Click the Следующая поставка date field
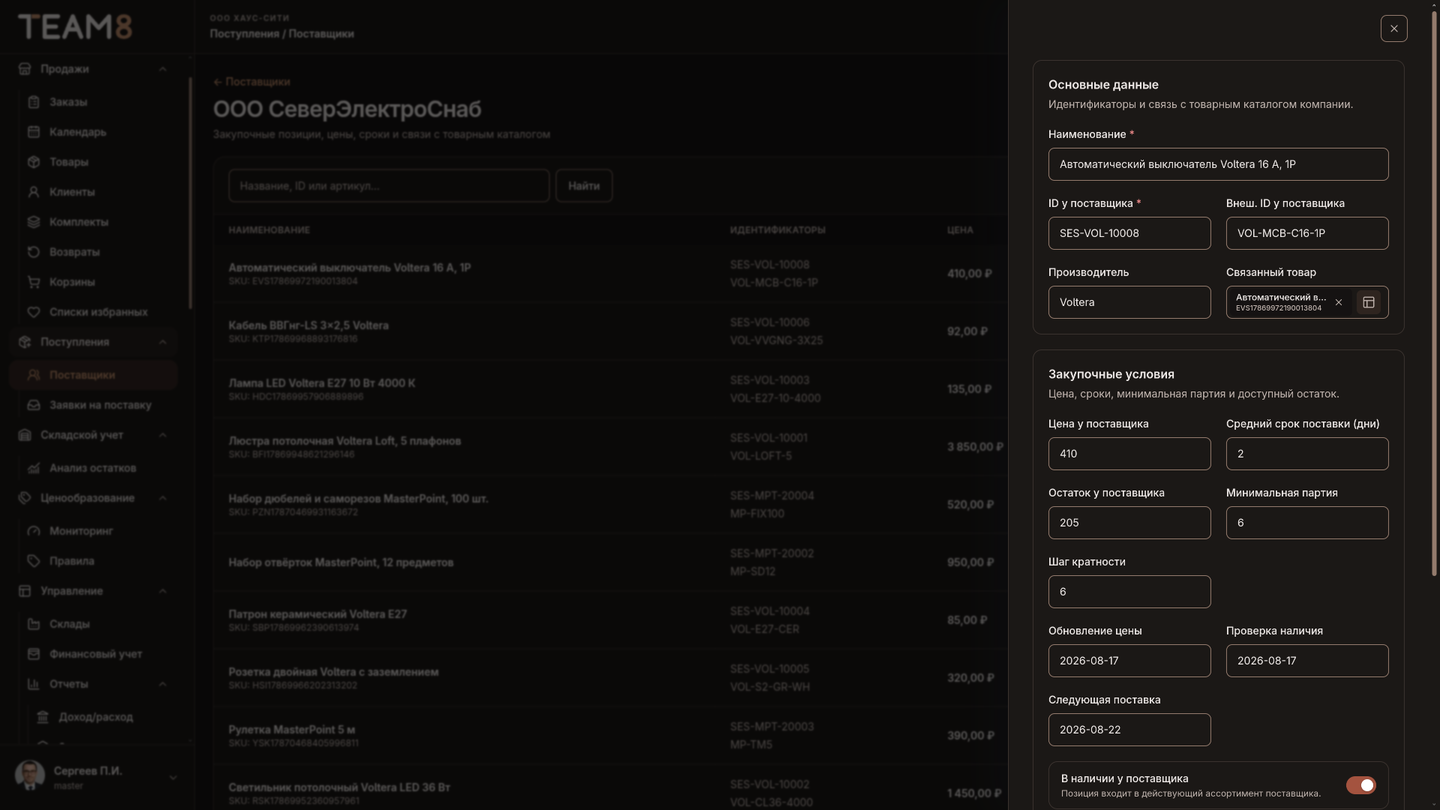This screenshot has height=810, width=1440. (x=1129, y=729)
